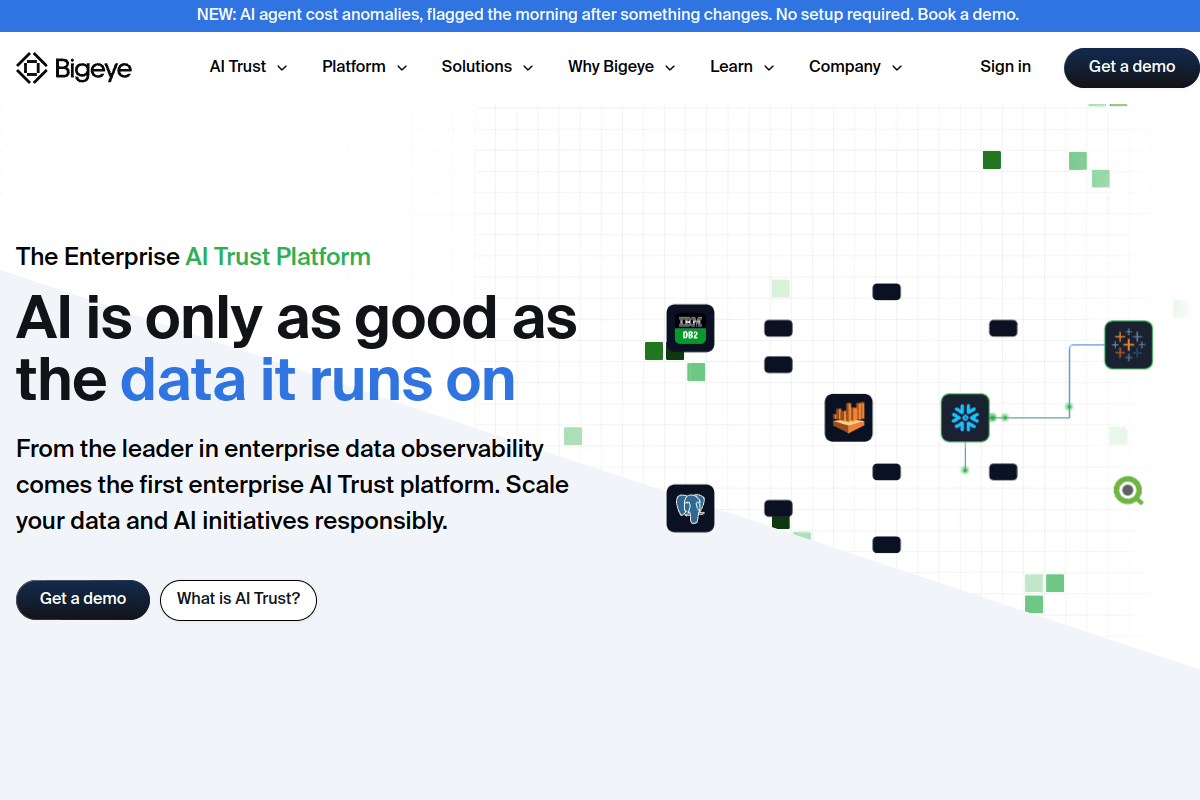Screen dimensions: 1200x800
Task: Expand the AI Trust chevron
Action: (282, 68)
